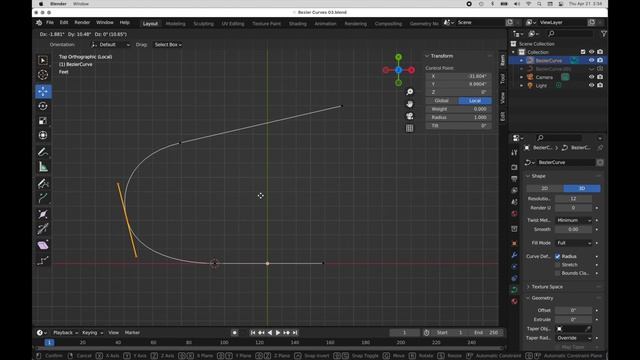This screenshot has width=640, height=360.
Task: Adjust the Resolution U field
Action: 573,199
